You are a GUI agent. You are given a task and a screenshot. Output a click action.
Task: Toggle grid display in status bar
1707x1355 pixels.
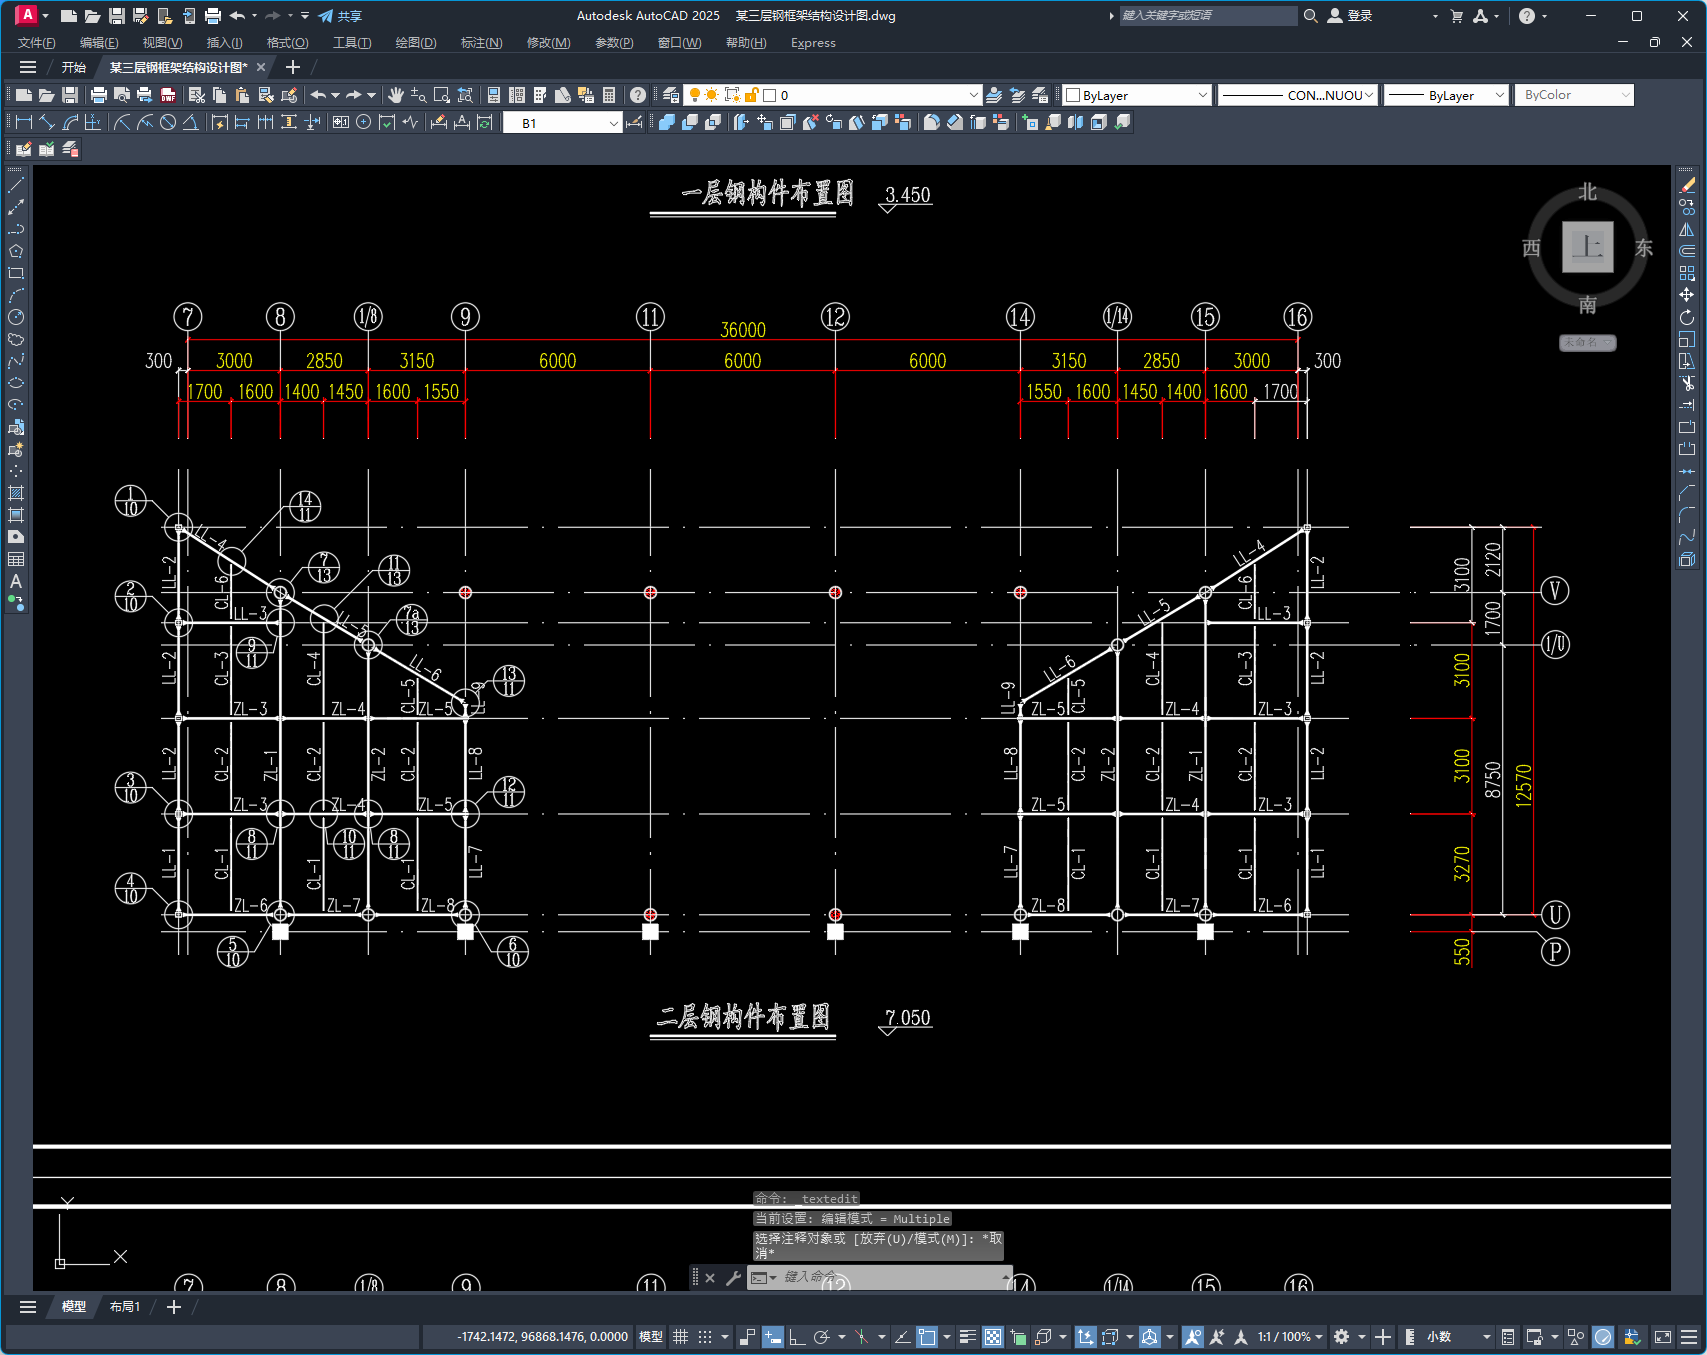pos(681,1337)
